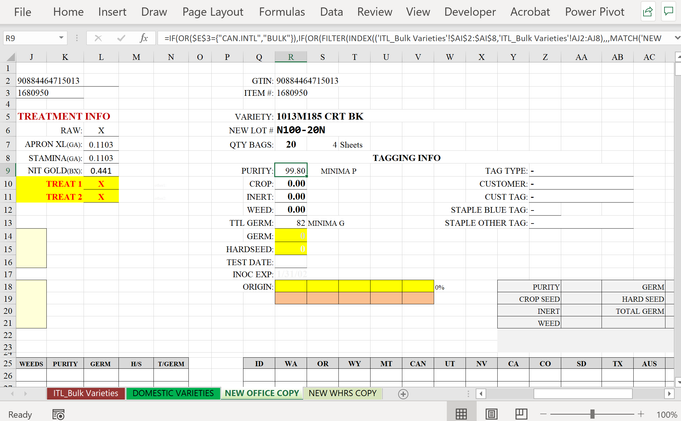Switch to Page Break Preview icon

point(521,414)
